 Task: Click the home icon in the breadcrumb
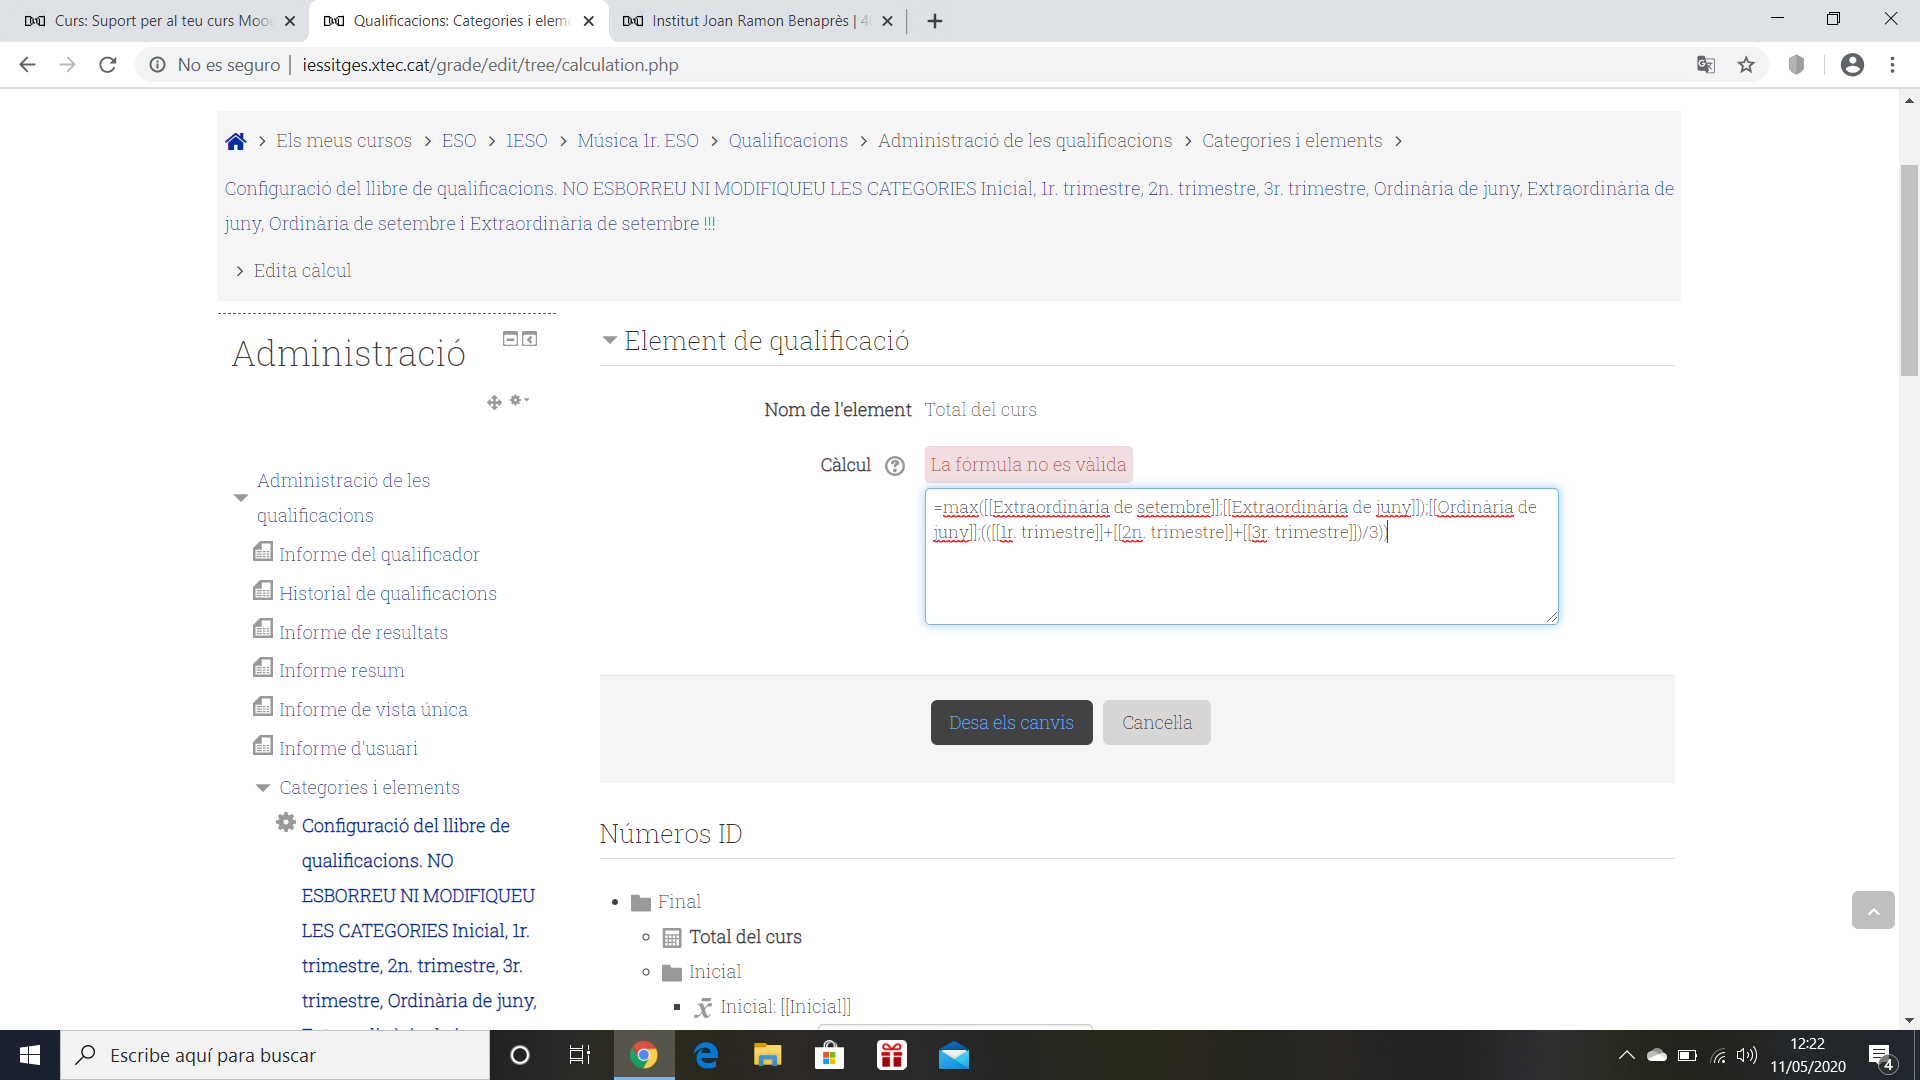tap(235, 141)
